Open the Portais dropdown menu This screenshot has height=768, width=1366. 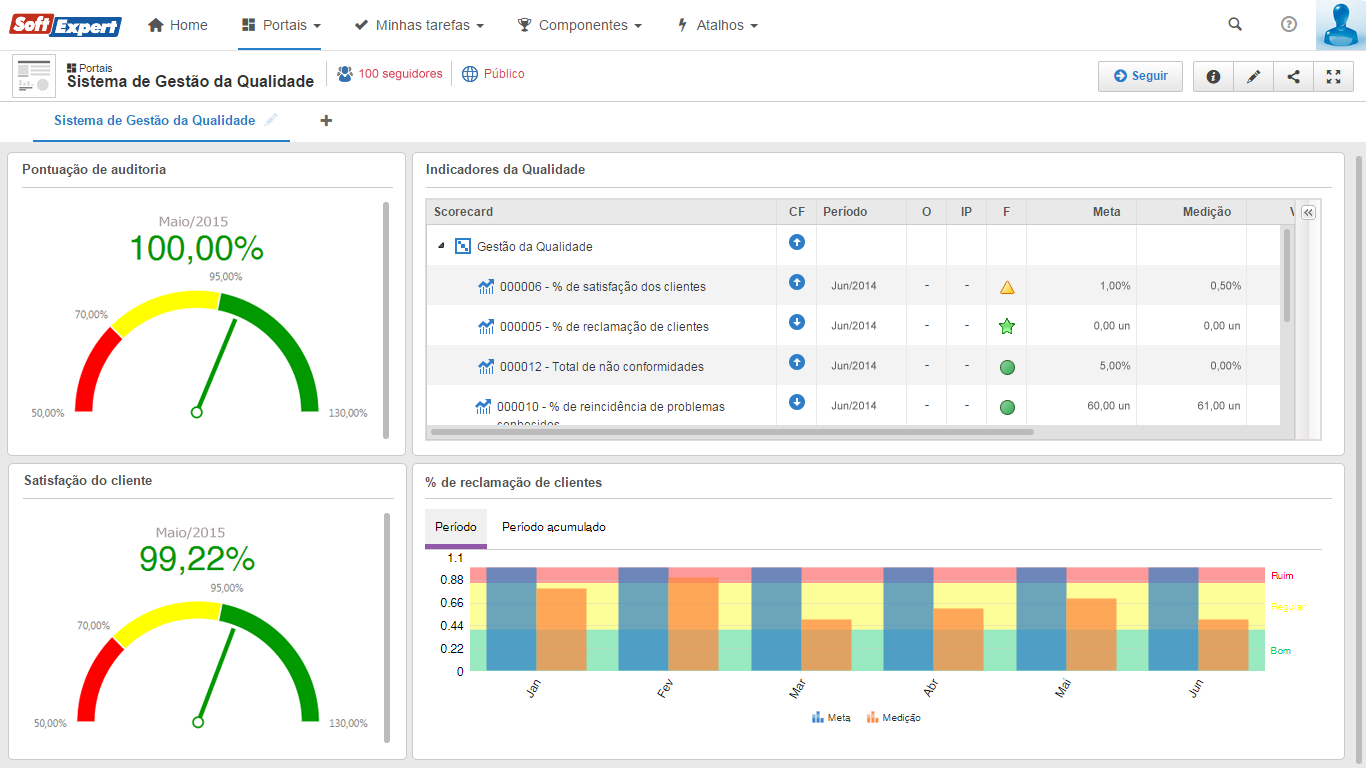(x=281, y=25)
